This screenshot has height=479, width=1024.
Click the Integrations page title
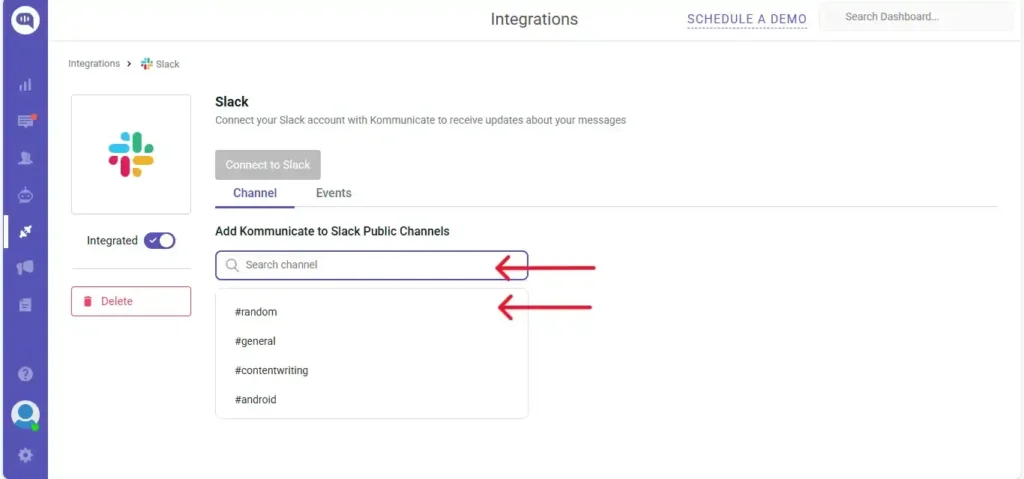(534, 20)
